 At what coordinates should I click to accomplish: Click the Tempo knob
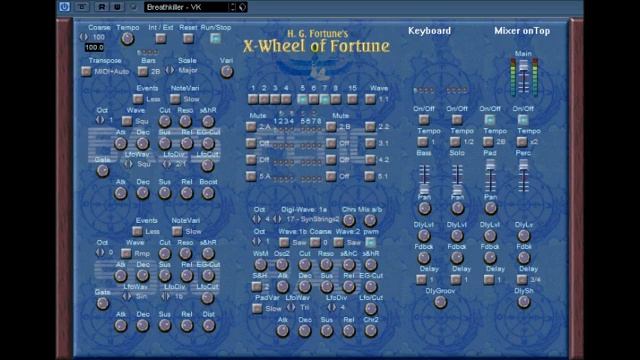[x=127, y=39]
